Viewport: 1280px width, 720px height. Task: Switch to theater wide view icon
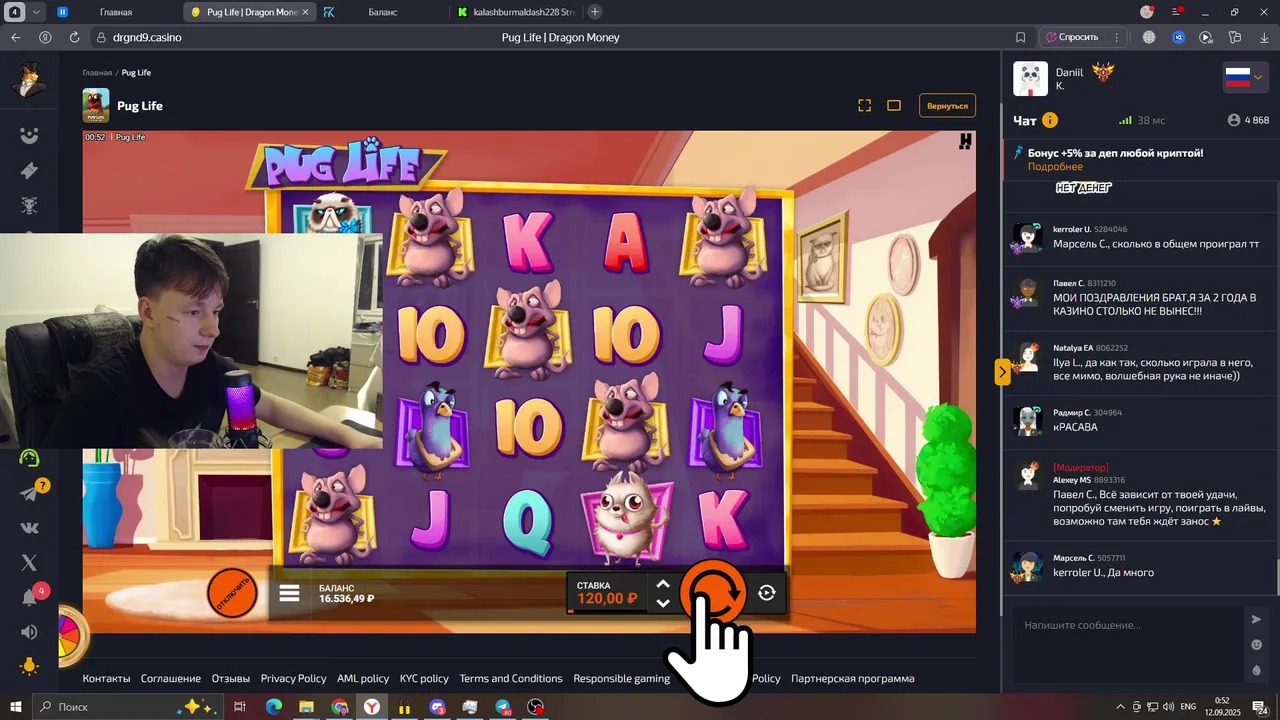click(x=894, y=105)
